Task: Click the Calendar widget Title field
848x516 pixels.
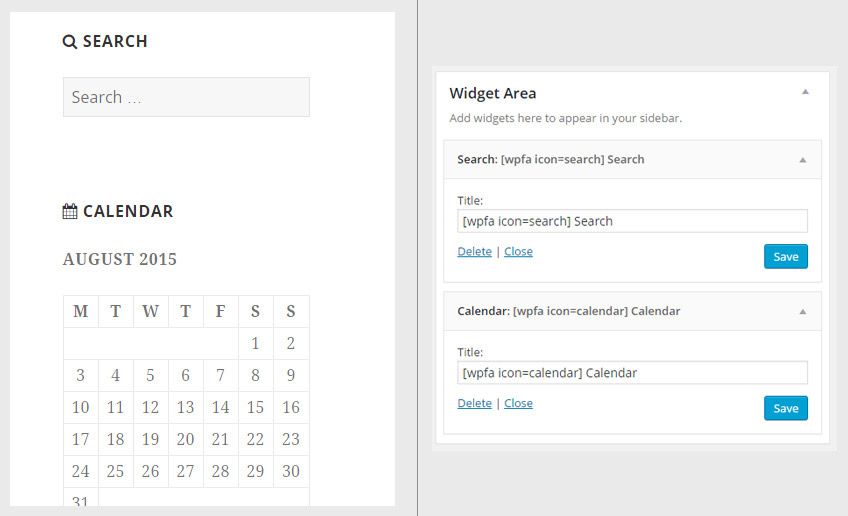Action: tap(632, 373)
